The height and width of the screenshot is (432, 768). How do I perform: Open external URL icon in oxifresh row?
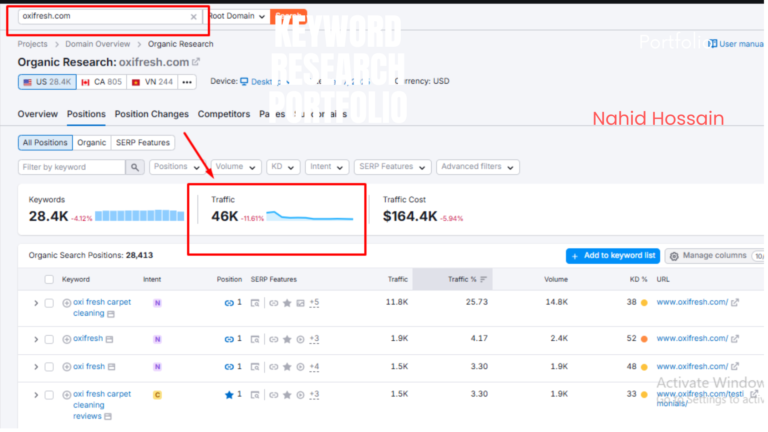tap(735, 339)
